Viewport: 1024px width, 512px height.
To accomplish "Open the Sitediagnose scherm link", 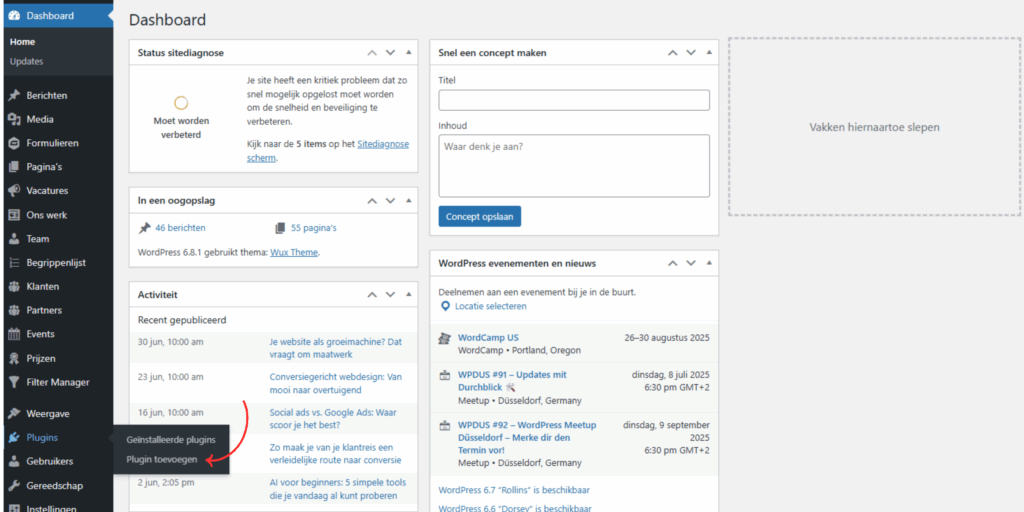I will (x=328, y=151).
